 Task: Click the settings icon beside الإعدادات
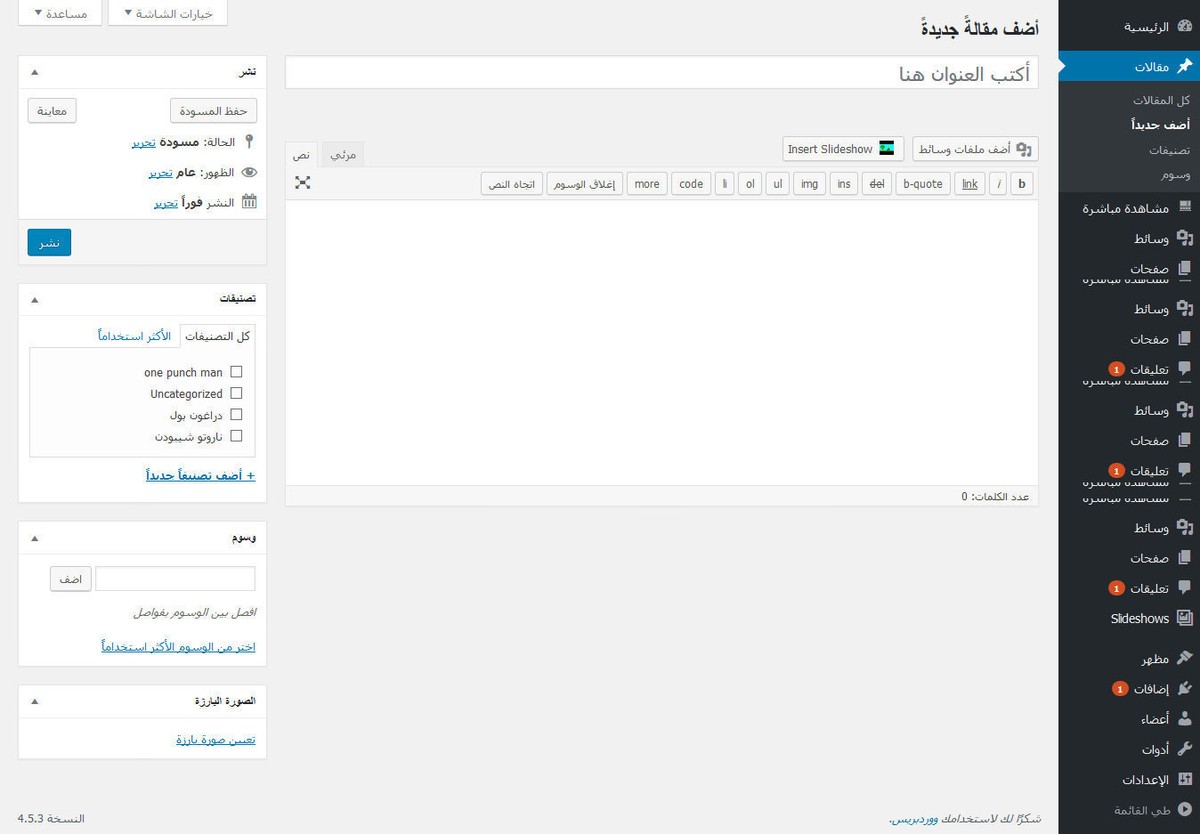(1185, 779)
